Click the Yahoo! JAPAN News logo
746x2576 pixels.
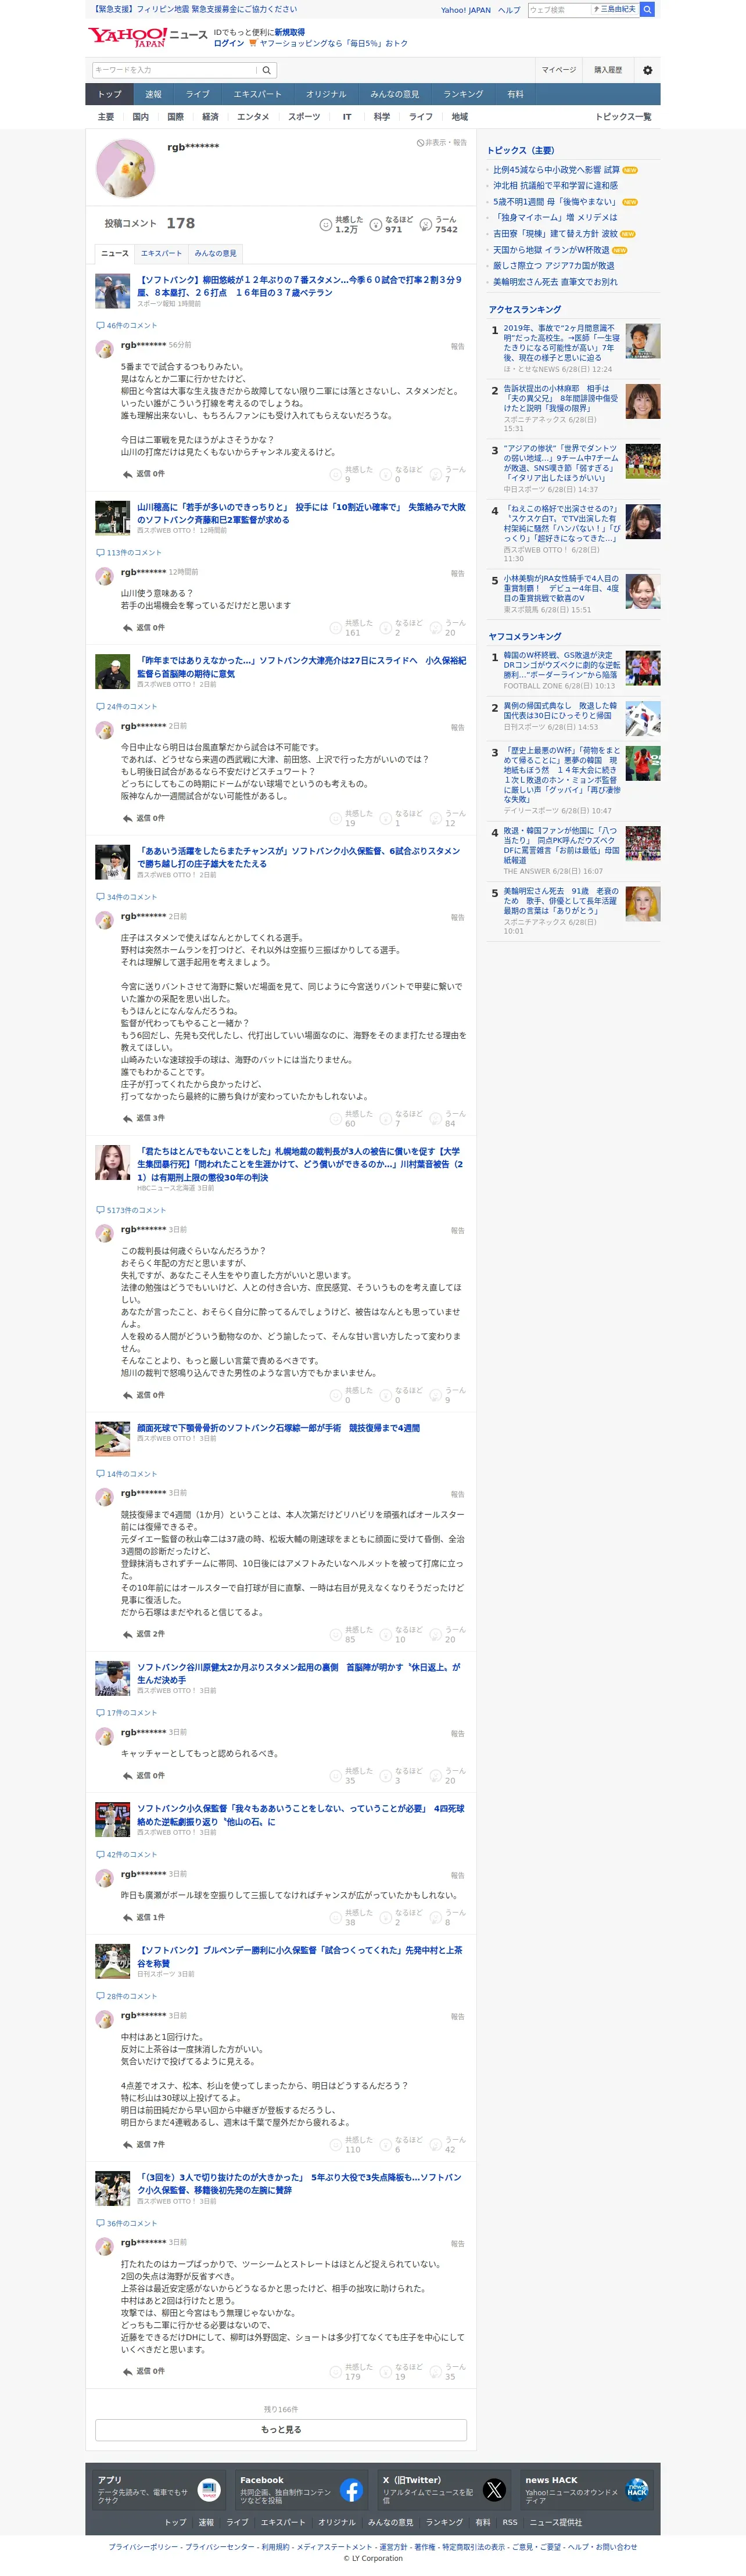coord(148,38)
